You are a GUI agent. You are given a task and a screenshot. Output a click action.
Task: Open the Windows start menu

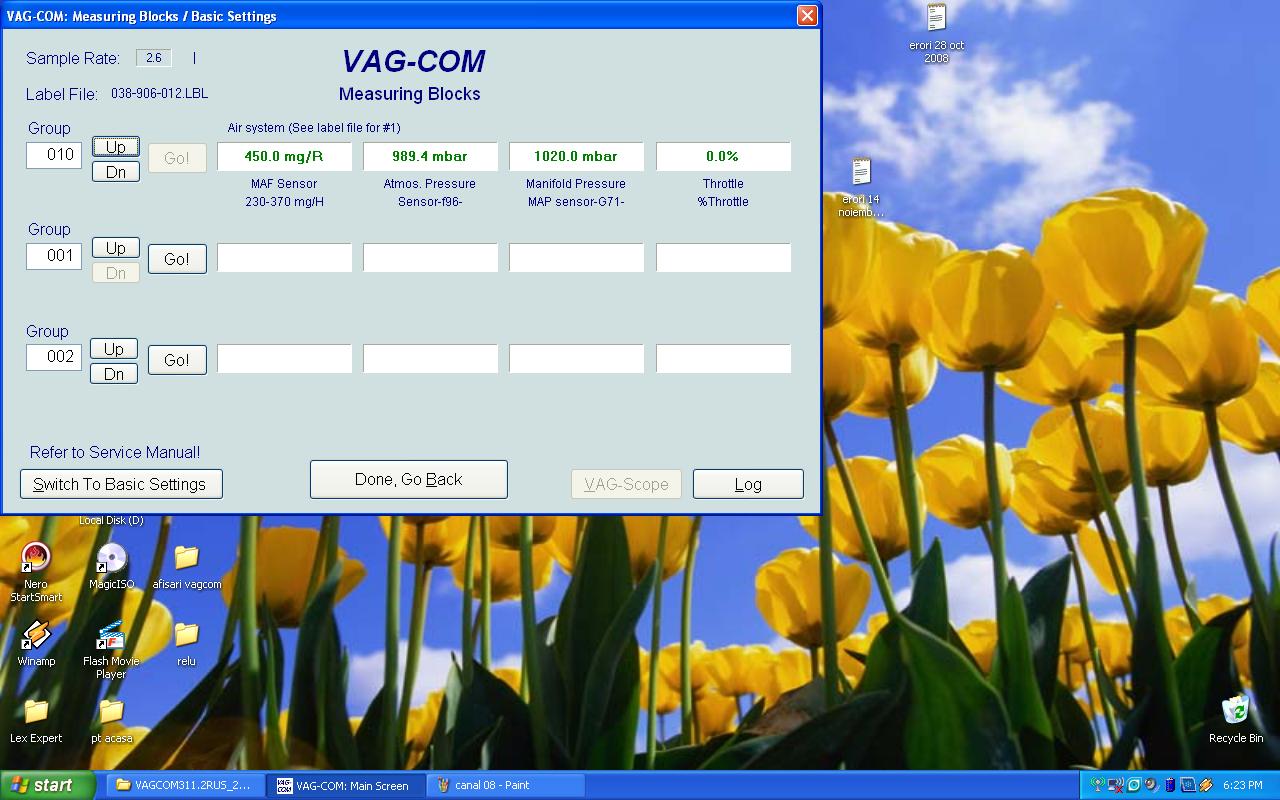tap(45, 785)
